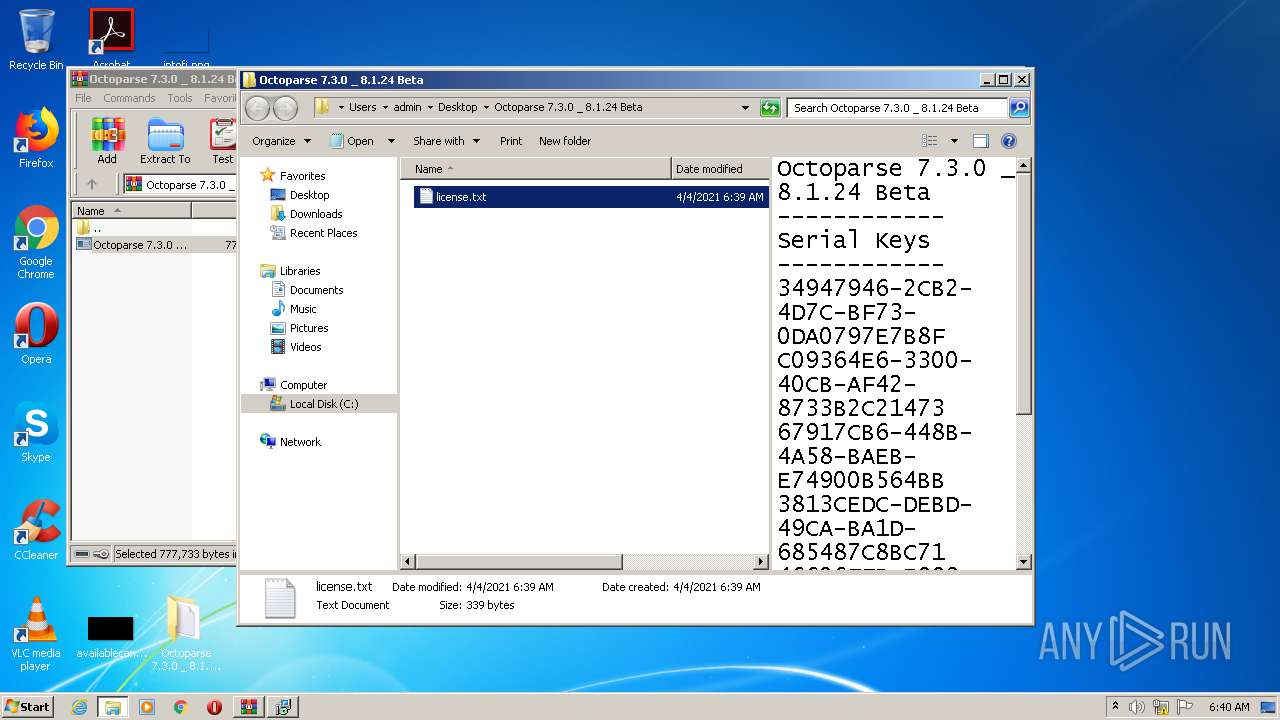Open the Opera desktop shortcut

(36, 334)
